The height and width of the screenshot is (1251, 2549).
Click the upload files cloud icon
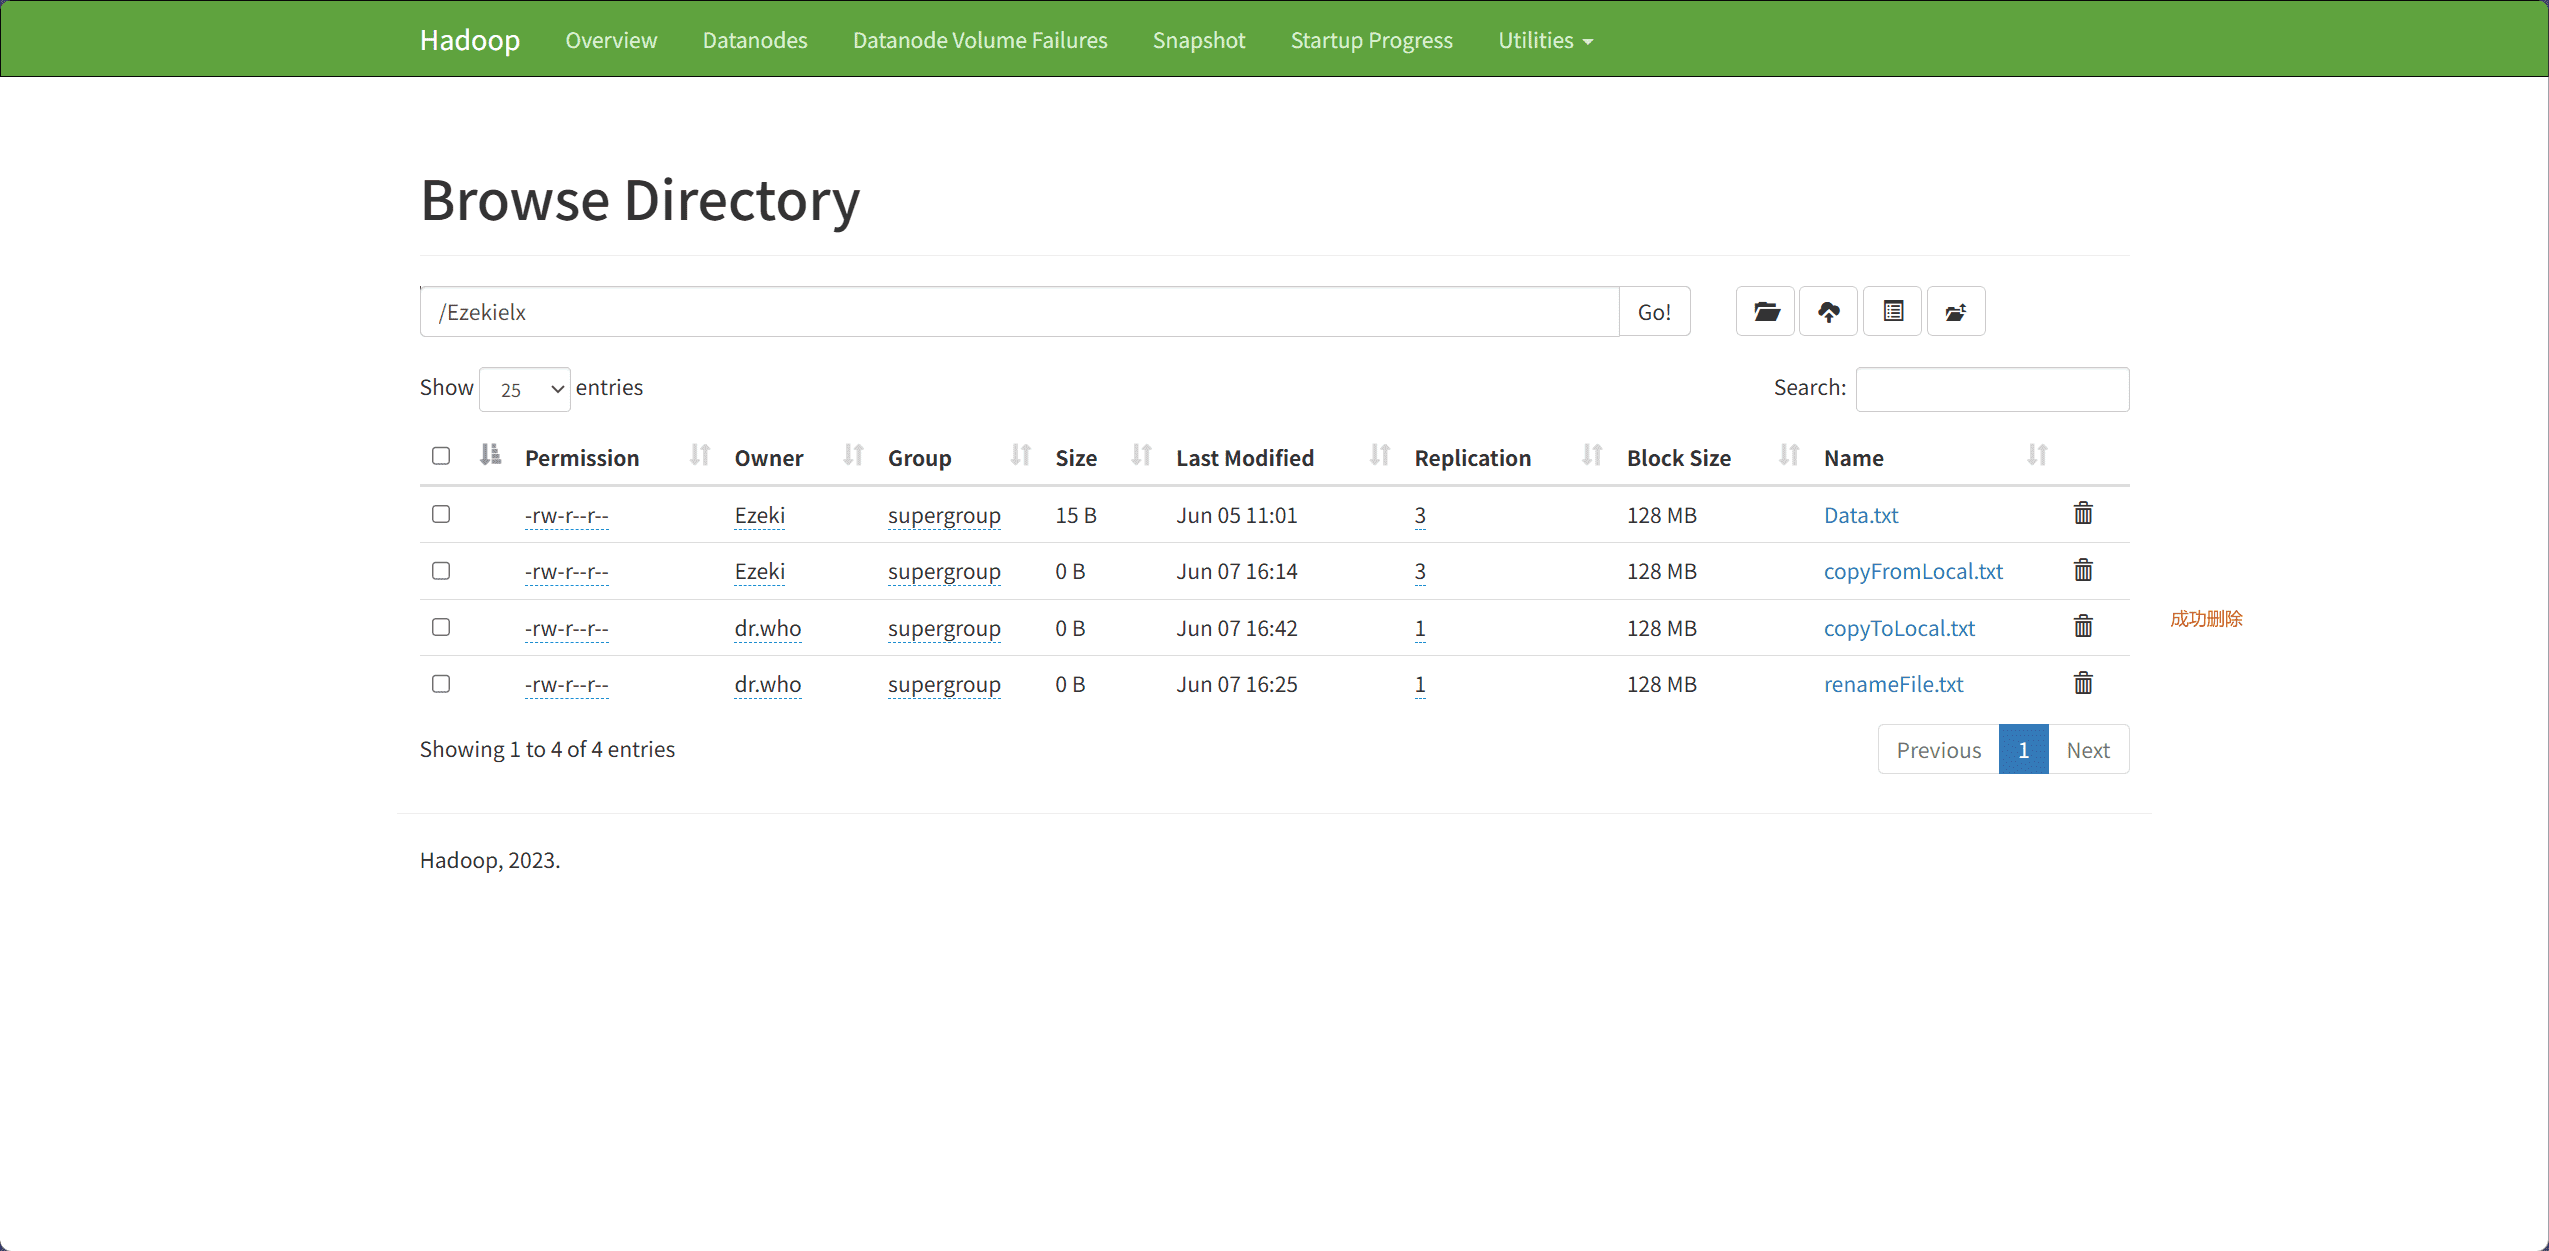(x=1829, y=312)
